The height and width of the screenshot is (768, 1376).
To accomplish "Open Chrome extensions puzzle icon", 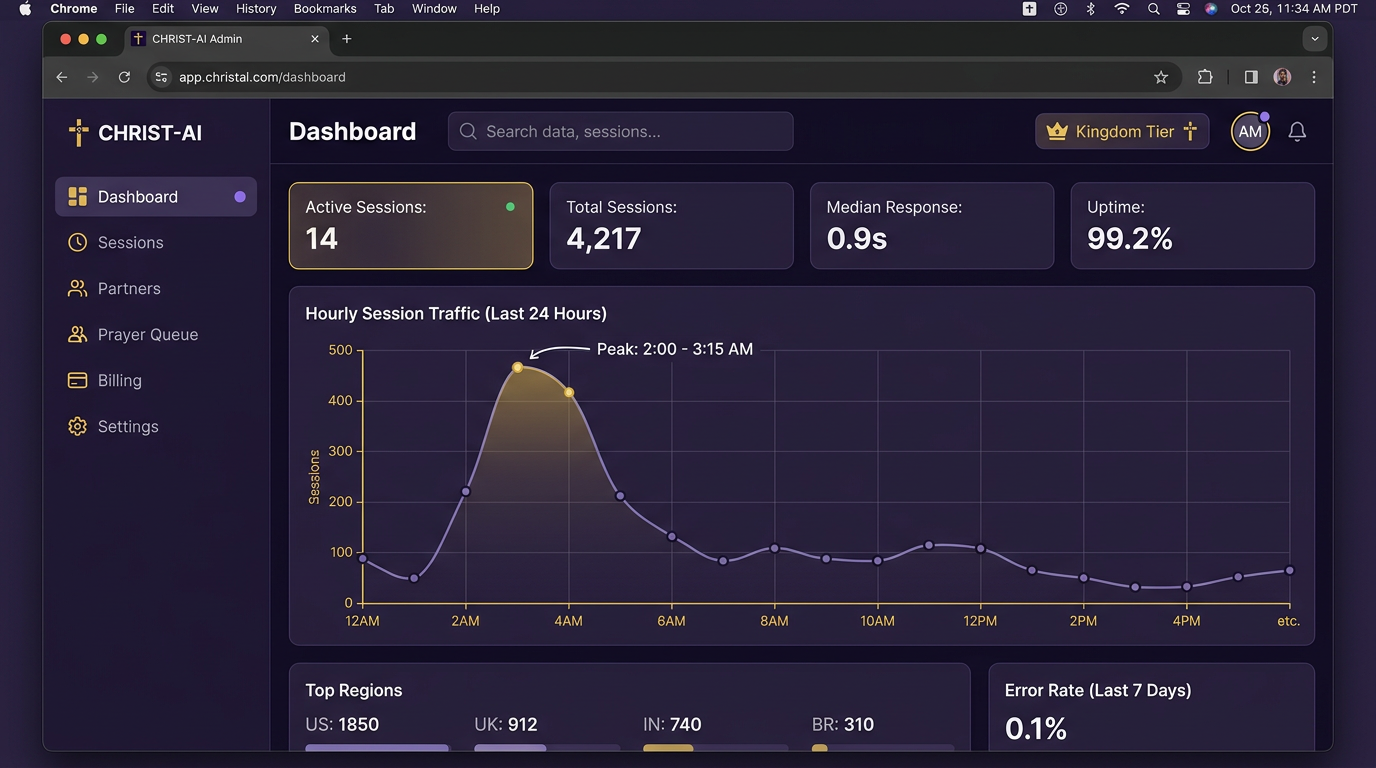I will 1205,77.
